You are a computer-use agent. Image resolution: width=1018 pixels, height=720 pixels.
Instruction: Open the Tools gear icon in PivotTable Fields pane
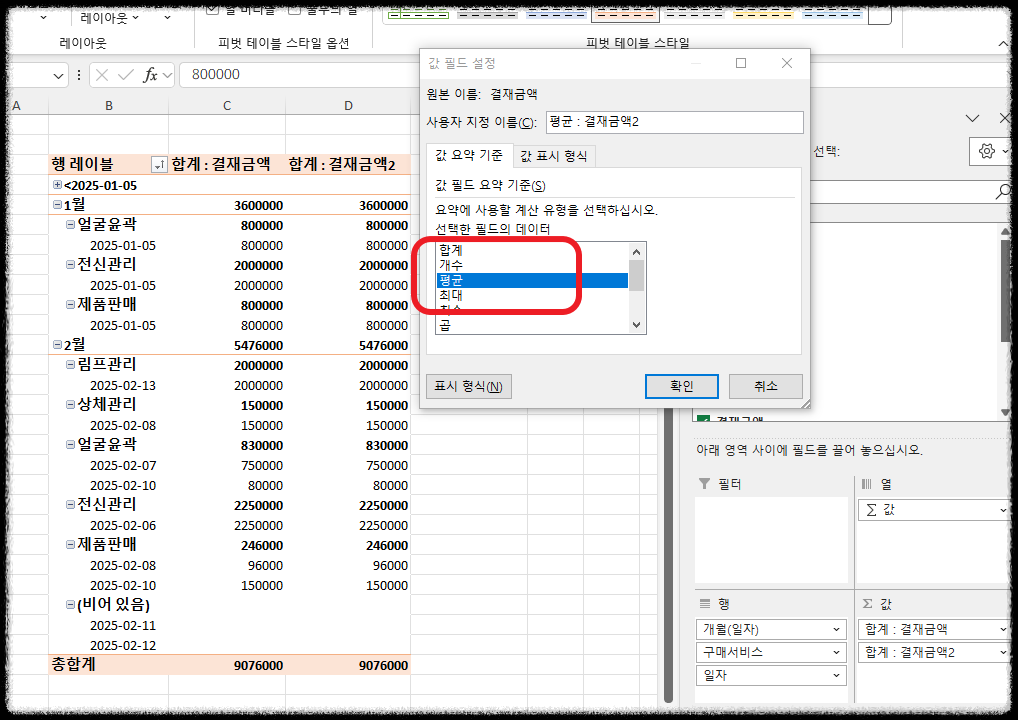(986, 151)
